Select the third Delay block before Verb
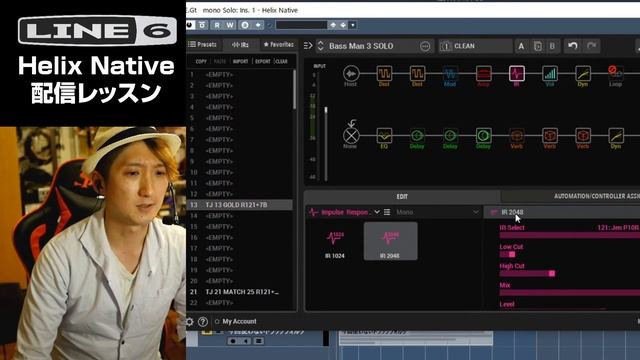This screenshot has width=640, height=360. click(483, 136)
